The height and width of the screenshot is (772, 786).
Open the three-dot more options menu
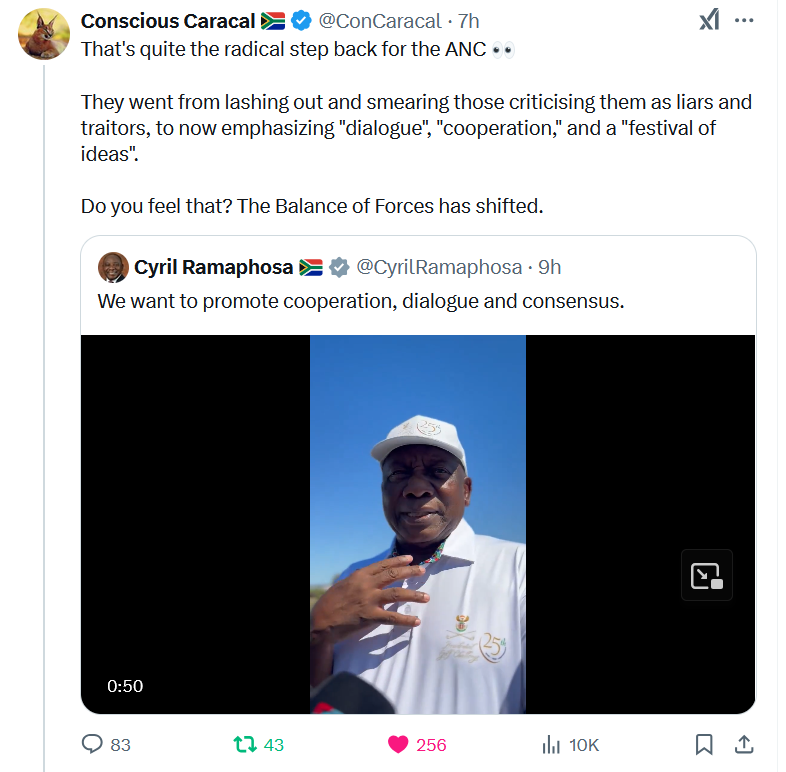pos(744,20)
